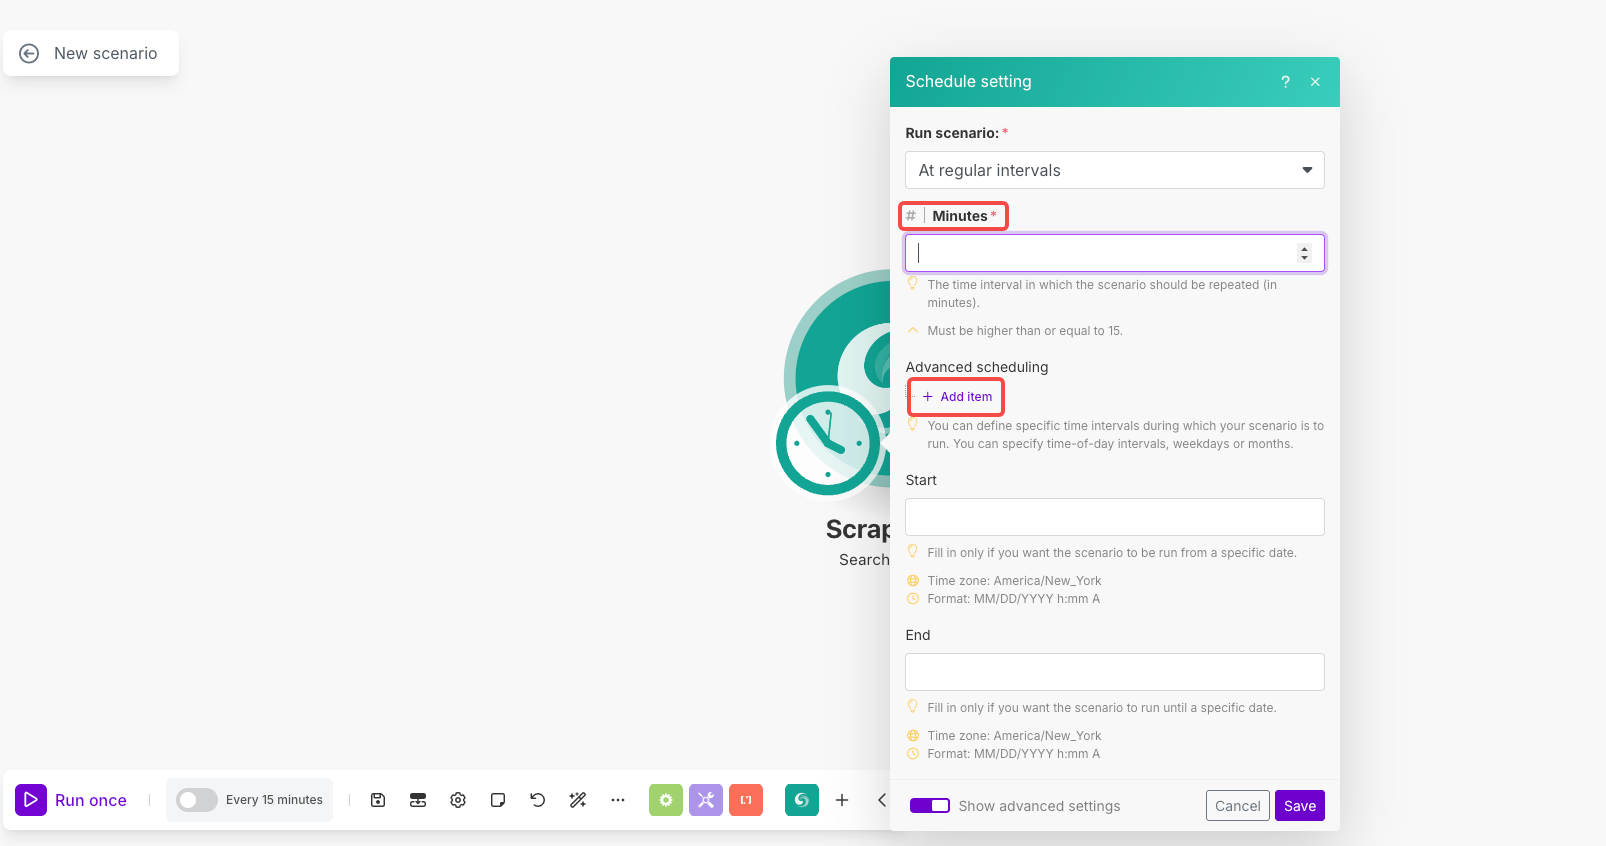Toggle the scenario scheduling switch on
1606x846 pixels.
[197, 800]
